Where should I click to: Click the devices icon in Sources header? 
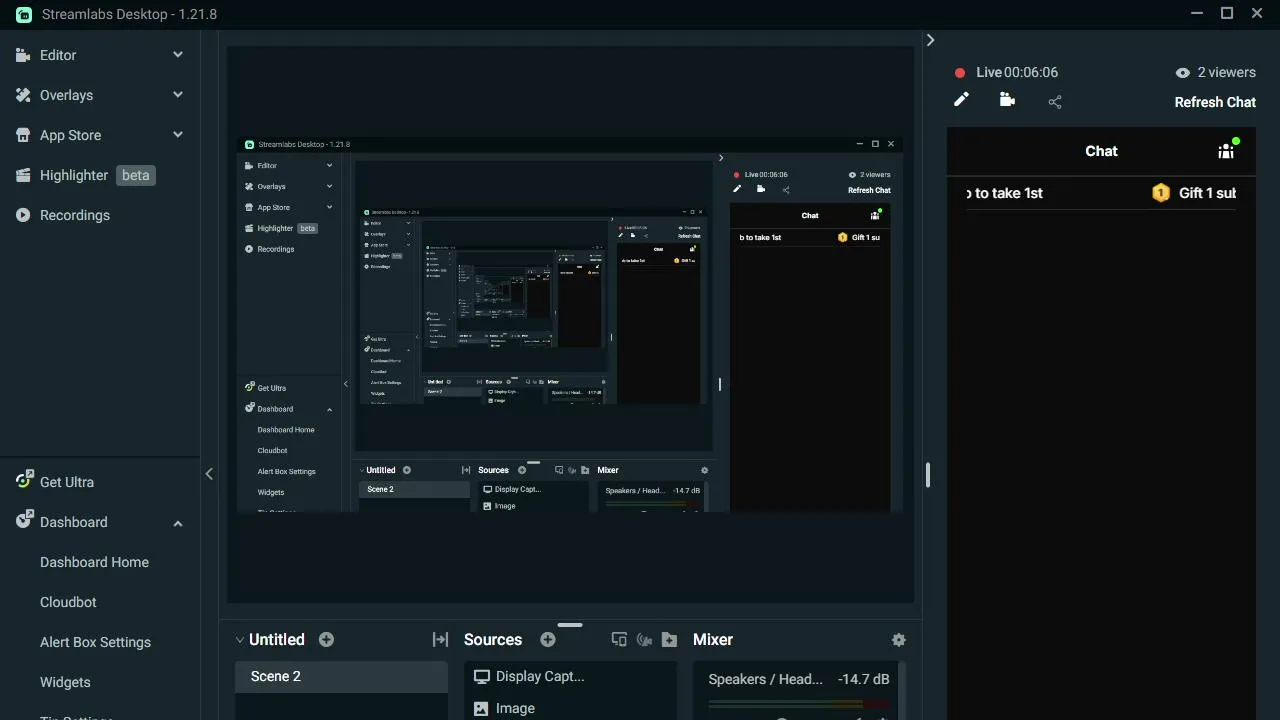coord(619,640)
